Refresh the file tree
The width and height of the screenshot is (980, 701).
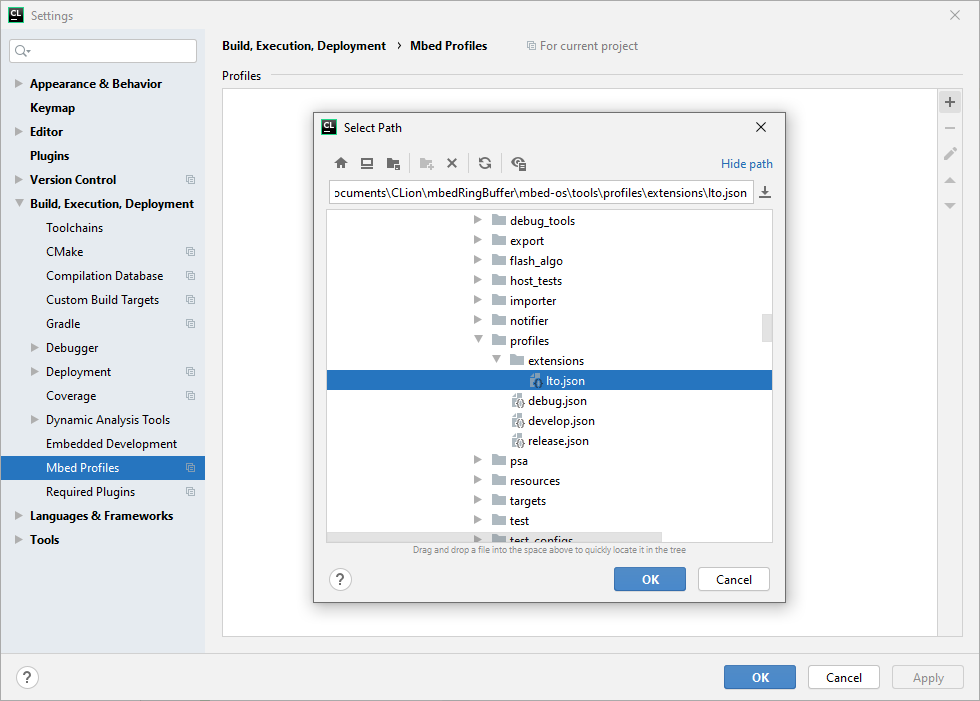coord(485,163)
